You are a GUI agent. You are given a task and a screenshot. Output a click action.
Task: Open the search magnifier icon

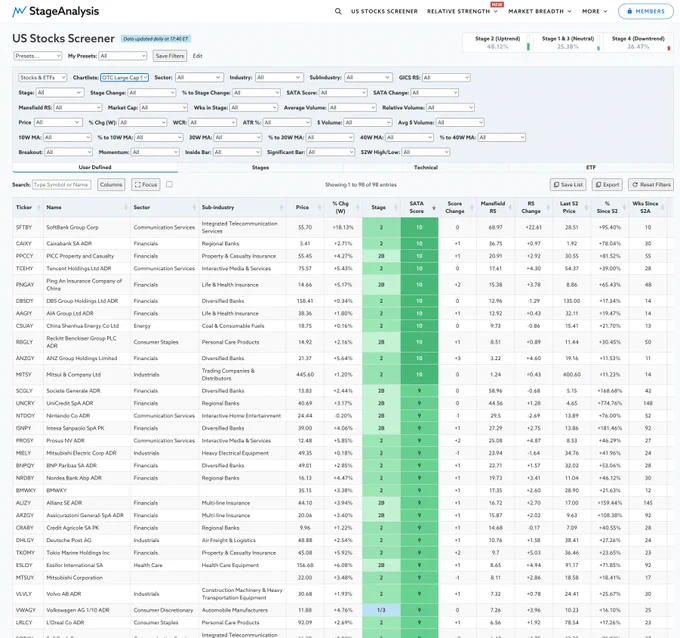[x=338, y=11]
